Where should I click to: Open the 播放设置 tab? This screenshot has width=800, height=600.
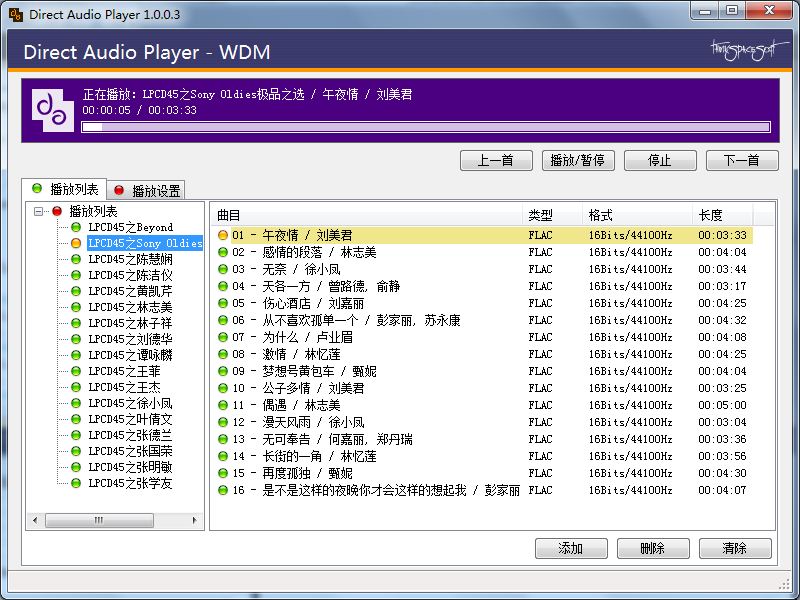[146, 191]
